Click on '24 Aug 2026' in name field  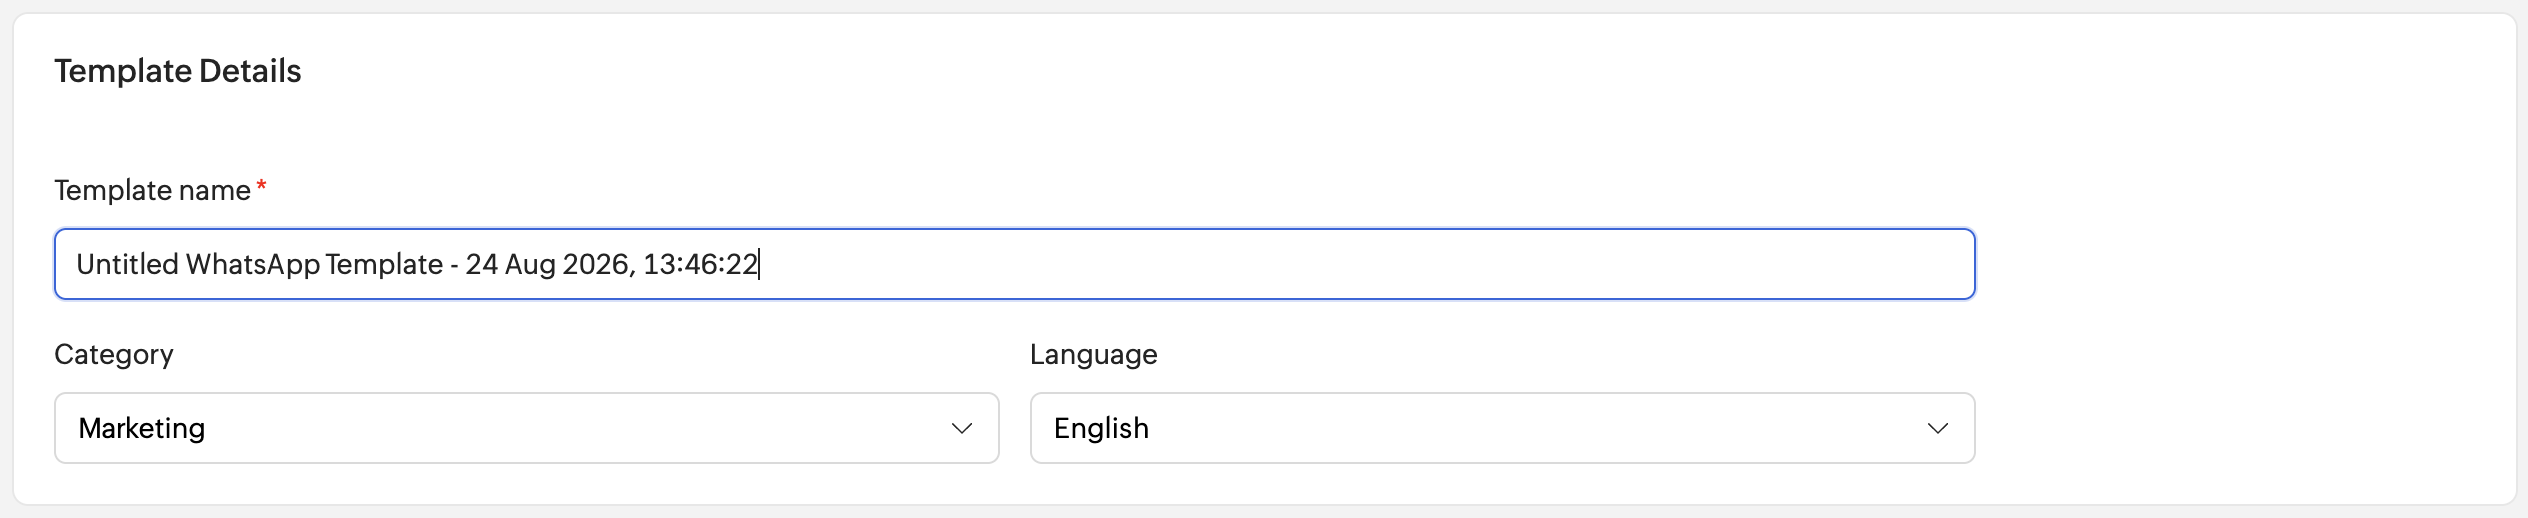click(x=548, y=264)
